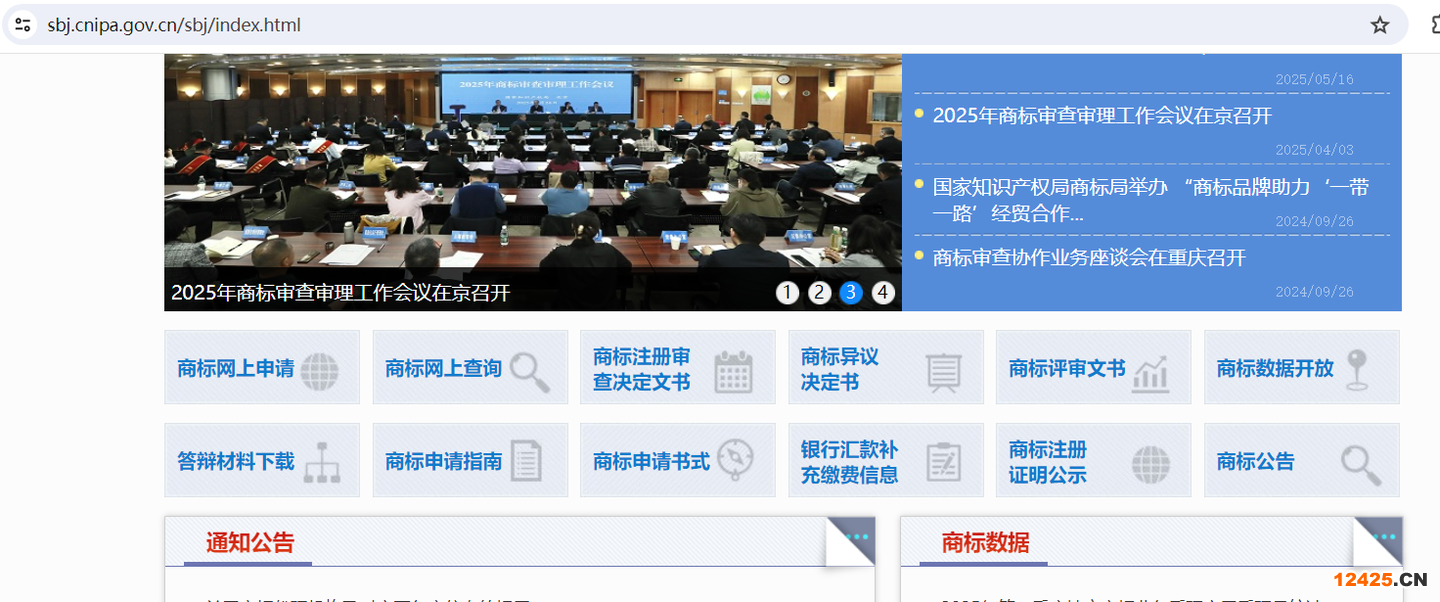This screenshot has width=1440, height=602.
Task: Click the compass icon beside 商标申请书式
Action: click(x=735, y=460)
